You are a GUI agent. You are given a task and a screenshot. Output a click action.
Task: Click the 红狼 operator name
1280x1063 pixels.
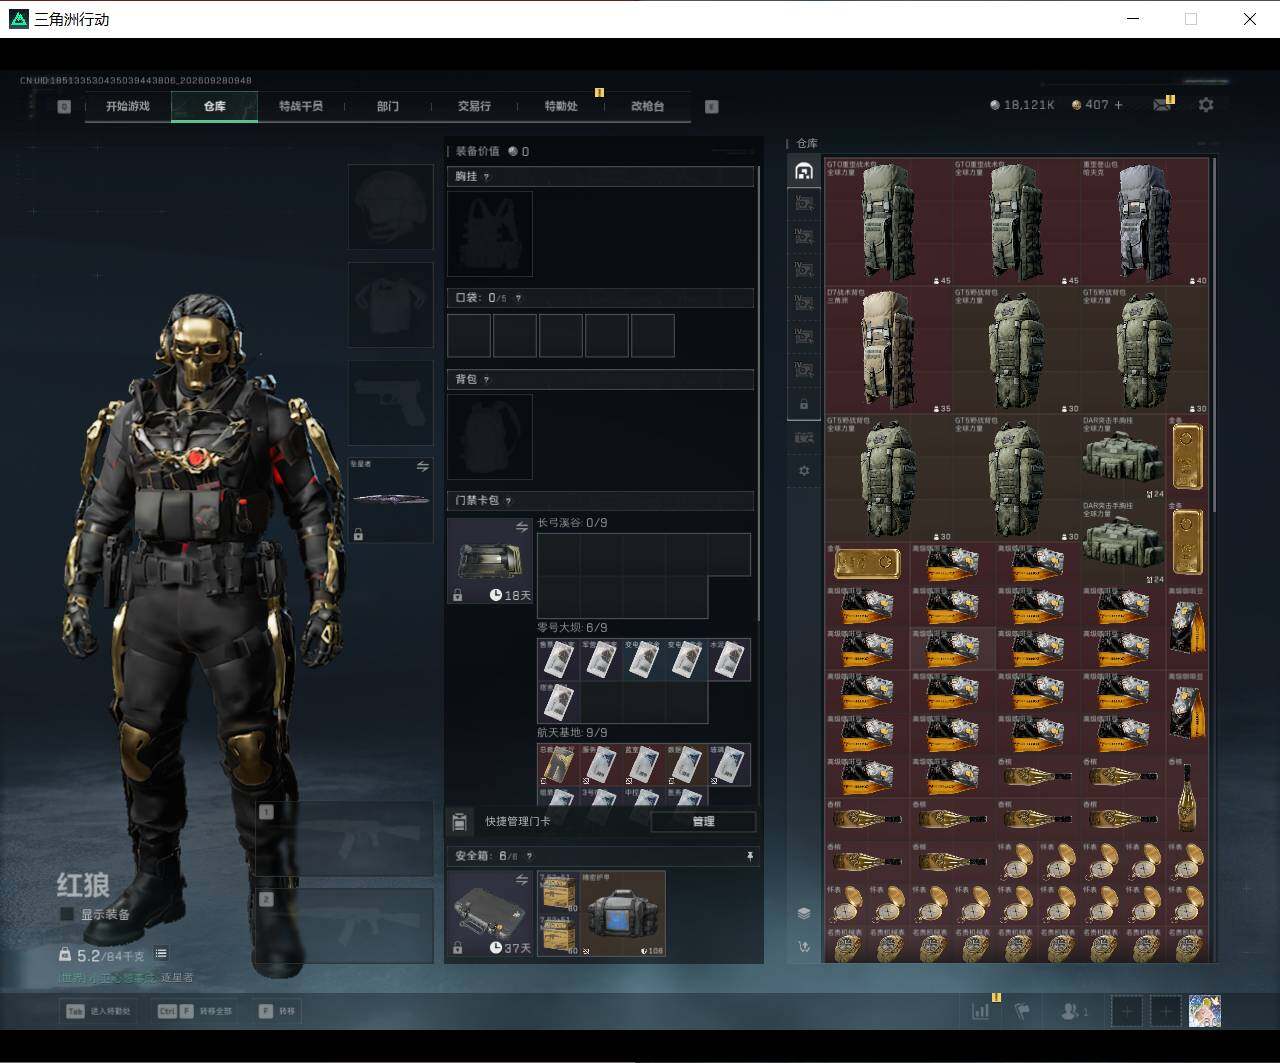pos(83,885)
